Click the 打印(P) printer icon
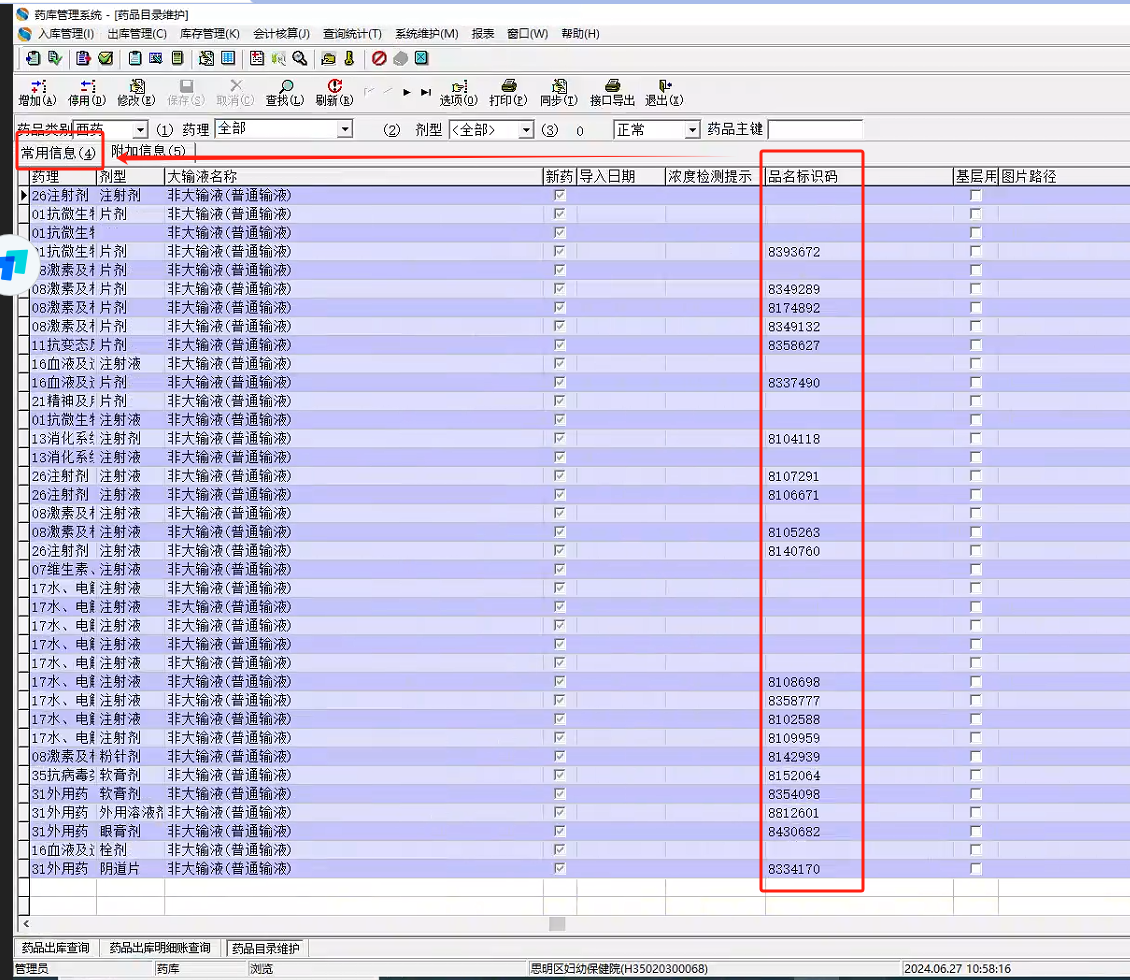 [x=508, y=88]
